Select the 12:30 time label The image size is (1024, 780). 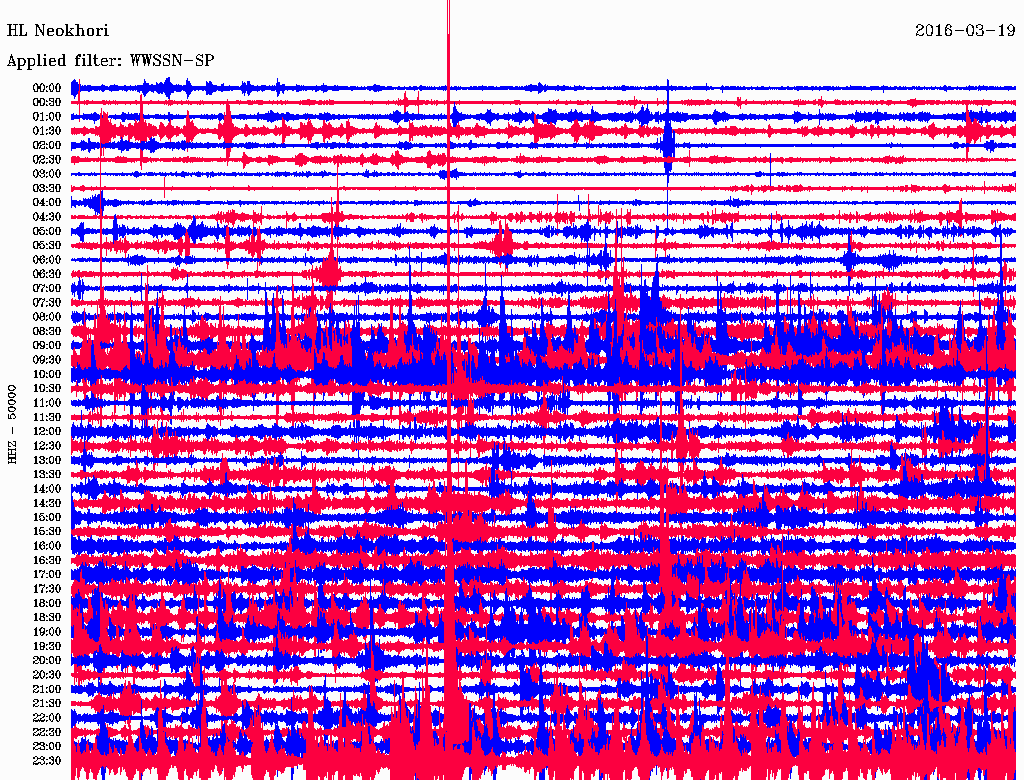[47, 446]
